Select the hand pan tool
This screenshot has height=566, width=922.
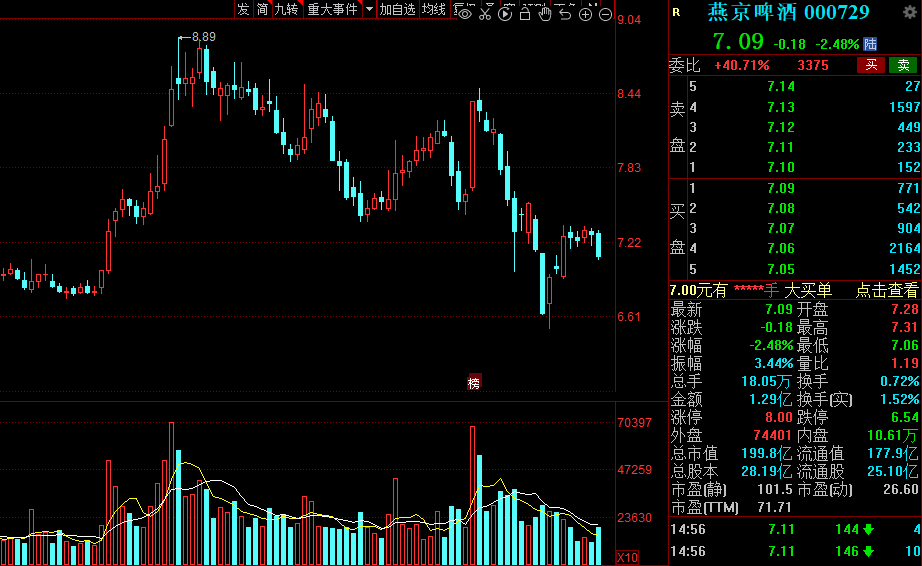545,13
